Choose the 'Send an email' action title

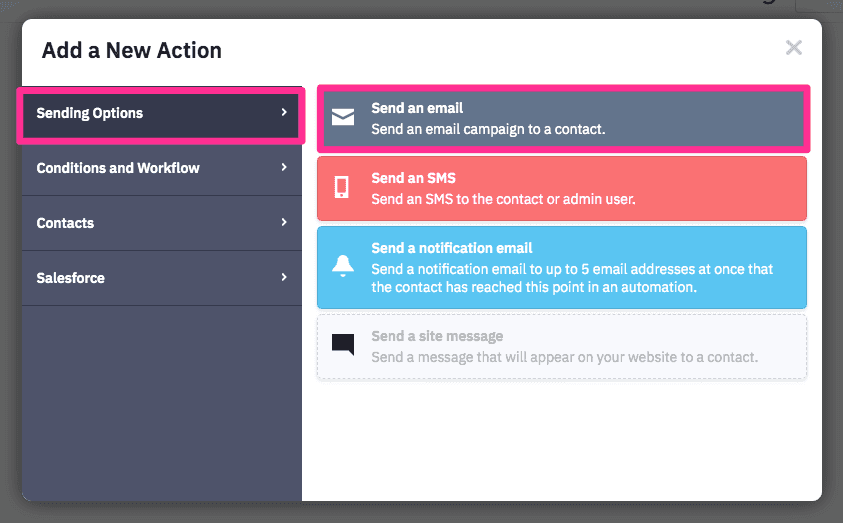(417, 108)
